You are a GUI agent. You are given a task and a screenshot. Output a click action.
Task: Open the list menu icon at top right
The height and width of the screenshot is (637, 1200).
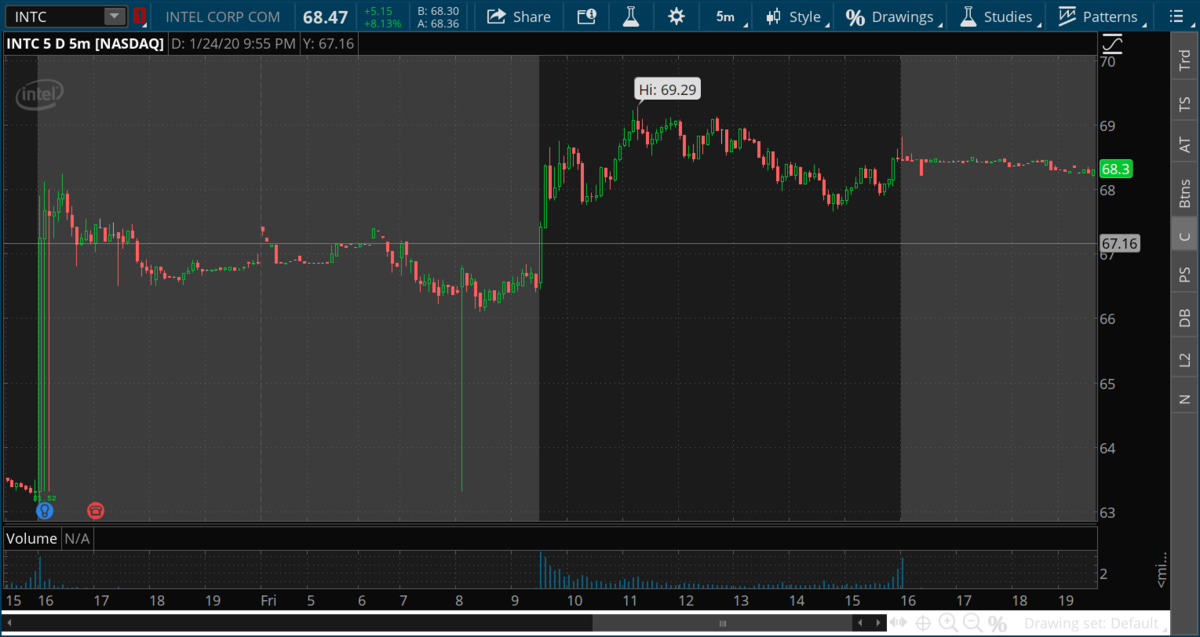(x=1177, y=16)
